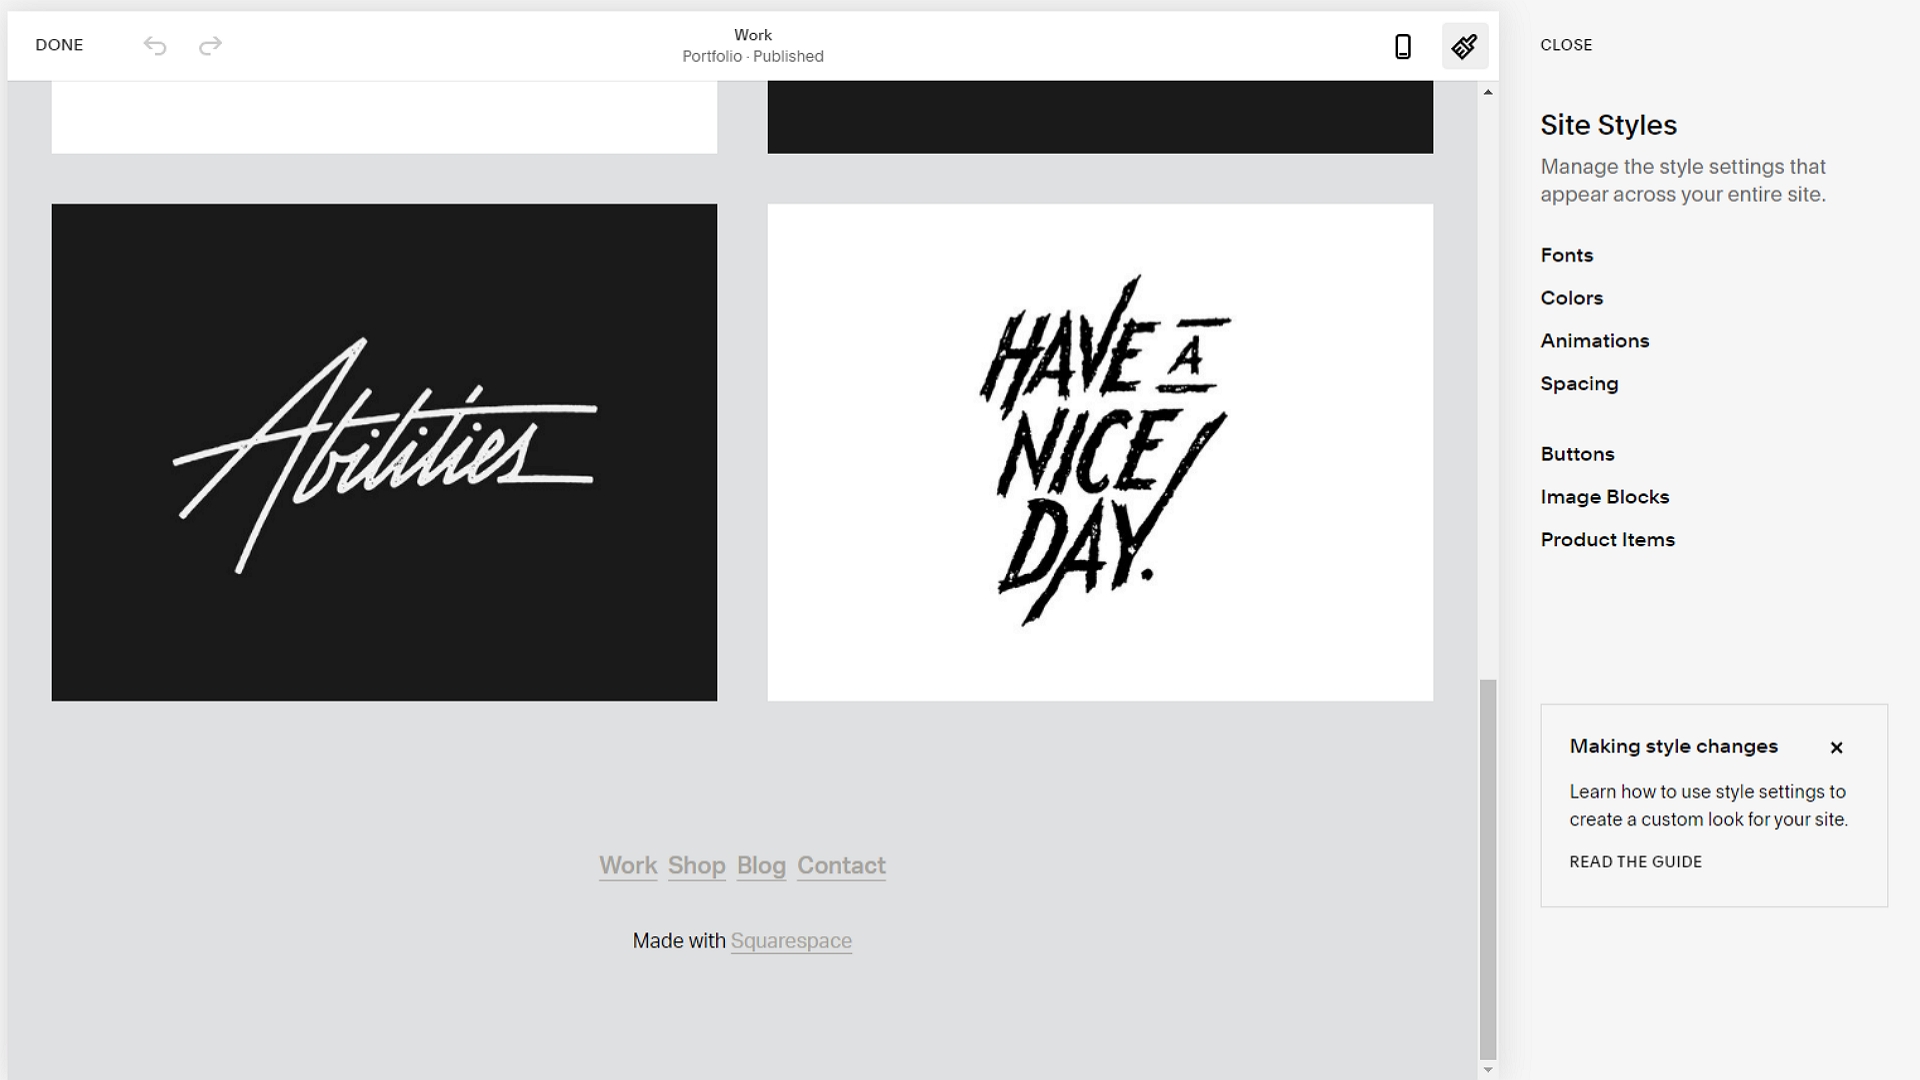Open the Product Items settings
Screen dimensions: 1920x1080
point(1607,539)
